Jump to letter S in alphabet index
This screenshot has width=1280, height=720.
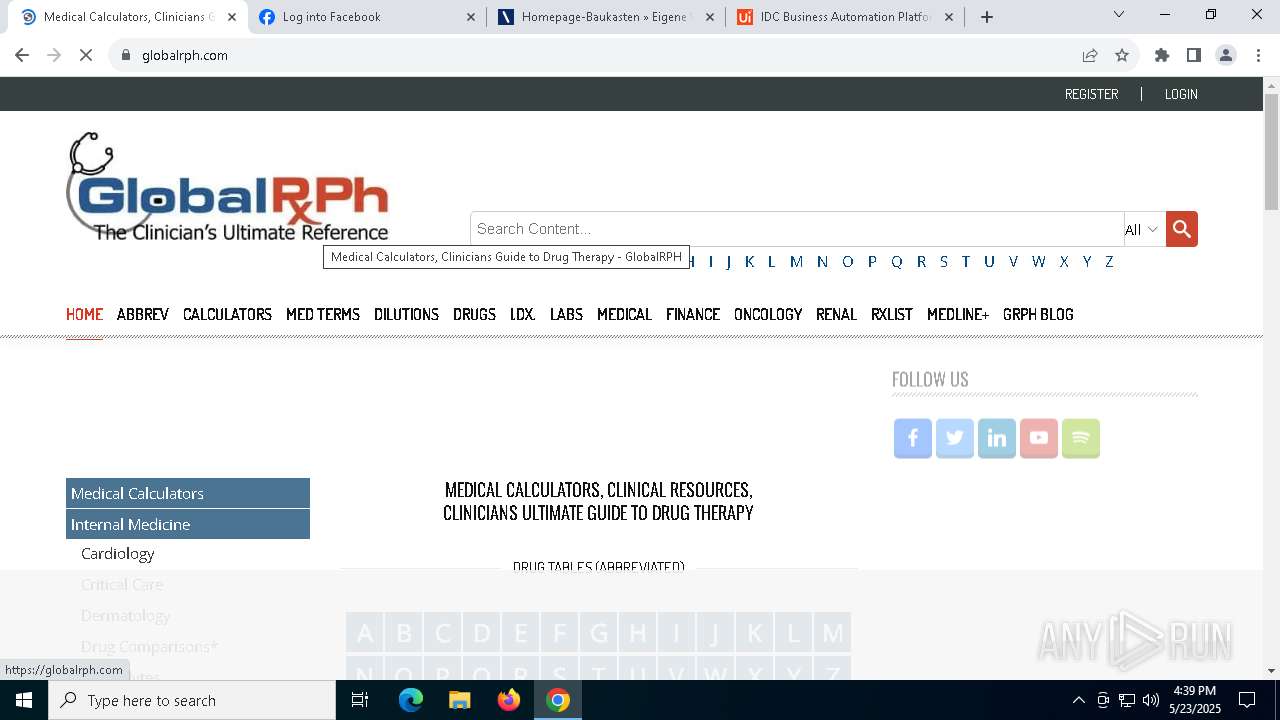click(943, 261)
